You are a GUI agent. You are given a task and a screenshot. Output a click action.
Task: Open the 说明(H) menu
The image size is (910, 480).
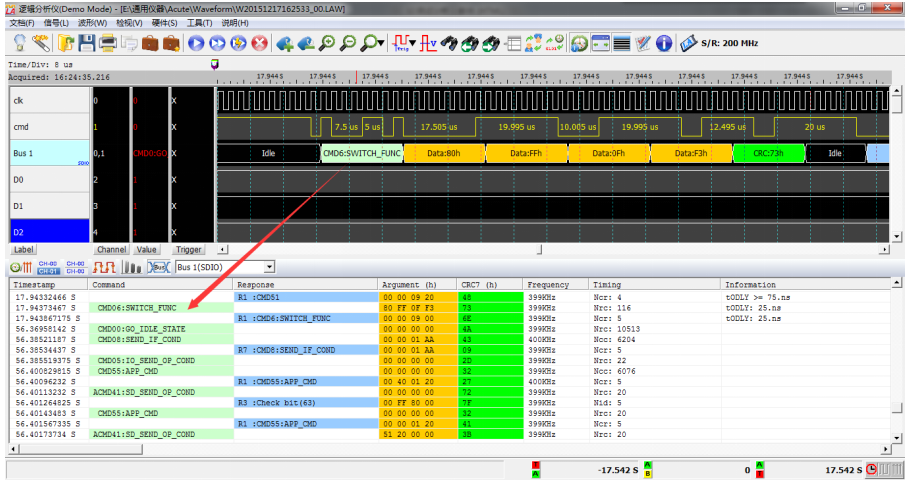(x=234, y=23)
